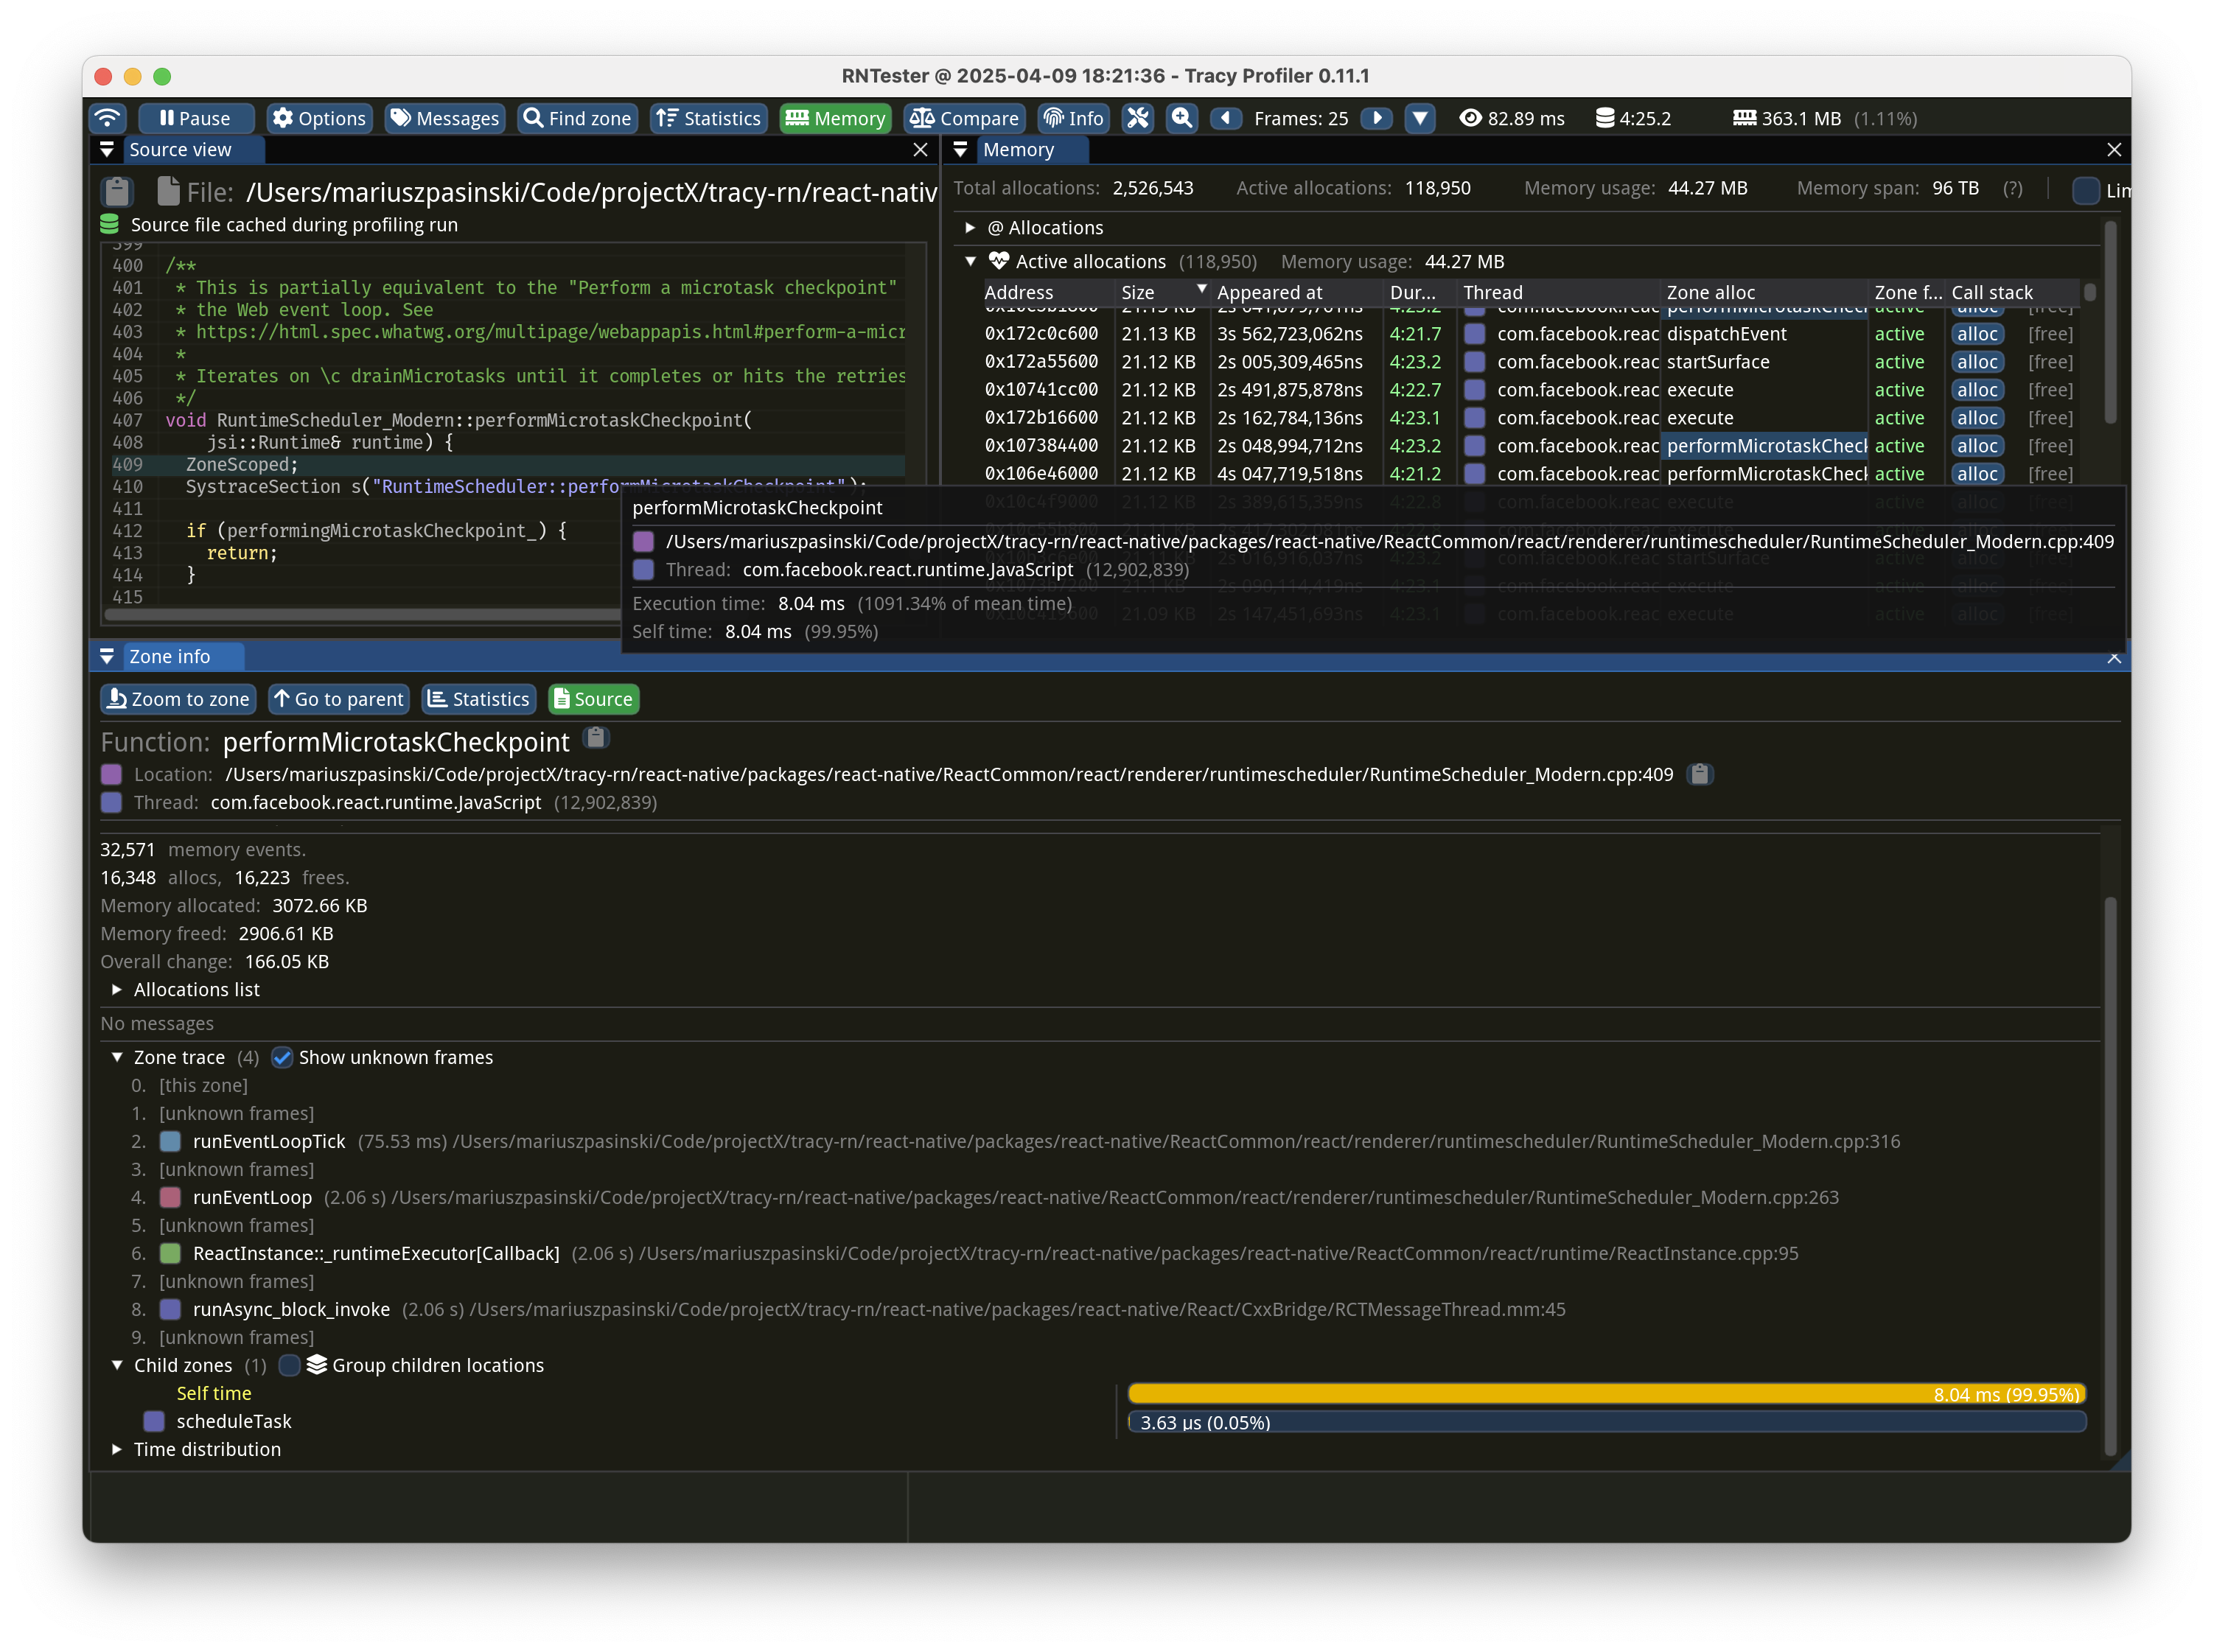Click the Zone info panel menu triangle
The image size is (2214, 1652).
[x=107, y=657]
